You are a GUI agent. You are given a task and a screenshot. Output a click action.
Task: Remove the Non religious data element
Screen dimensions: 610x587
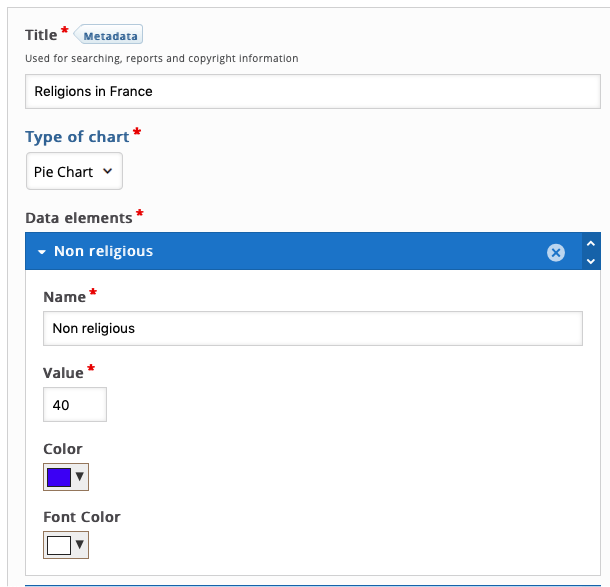pos(556,252)
